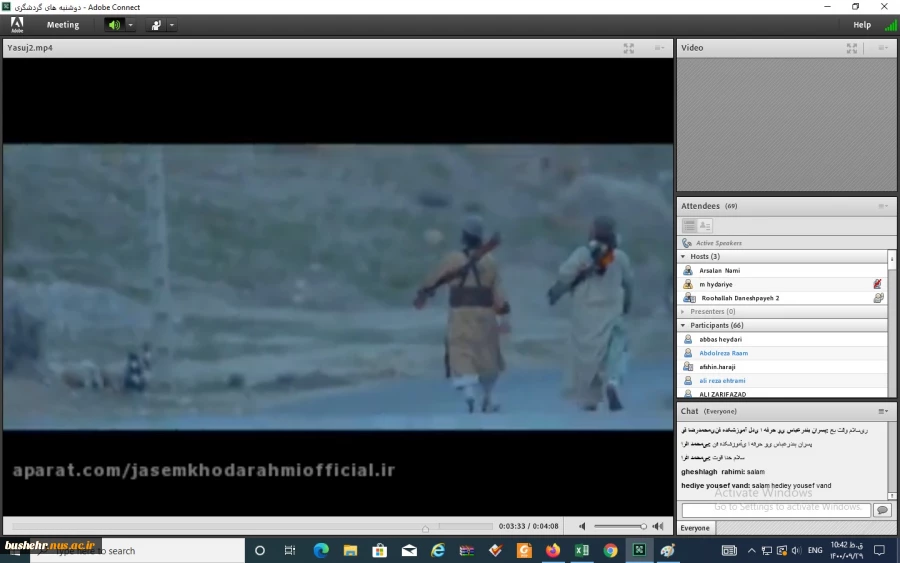Click the raise hand status icon

pos(156,25)
